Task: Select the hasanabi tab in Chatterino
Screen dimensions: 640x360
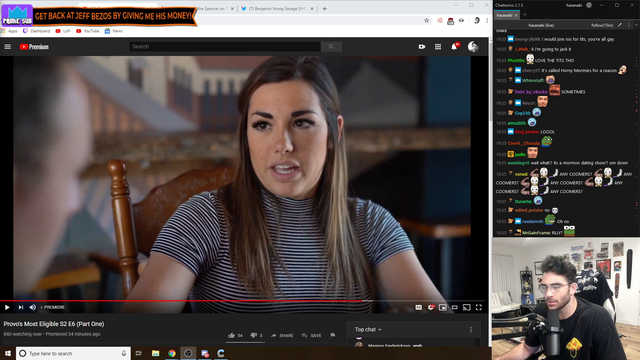Action: click(x=504, y=15)
